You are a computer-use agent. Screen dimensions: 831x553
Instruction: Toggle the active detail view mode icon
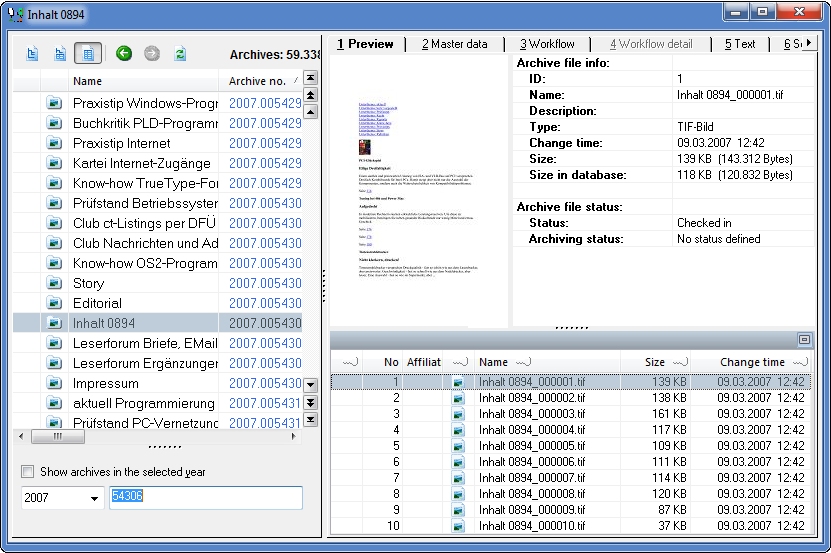(88, 54)
